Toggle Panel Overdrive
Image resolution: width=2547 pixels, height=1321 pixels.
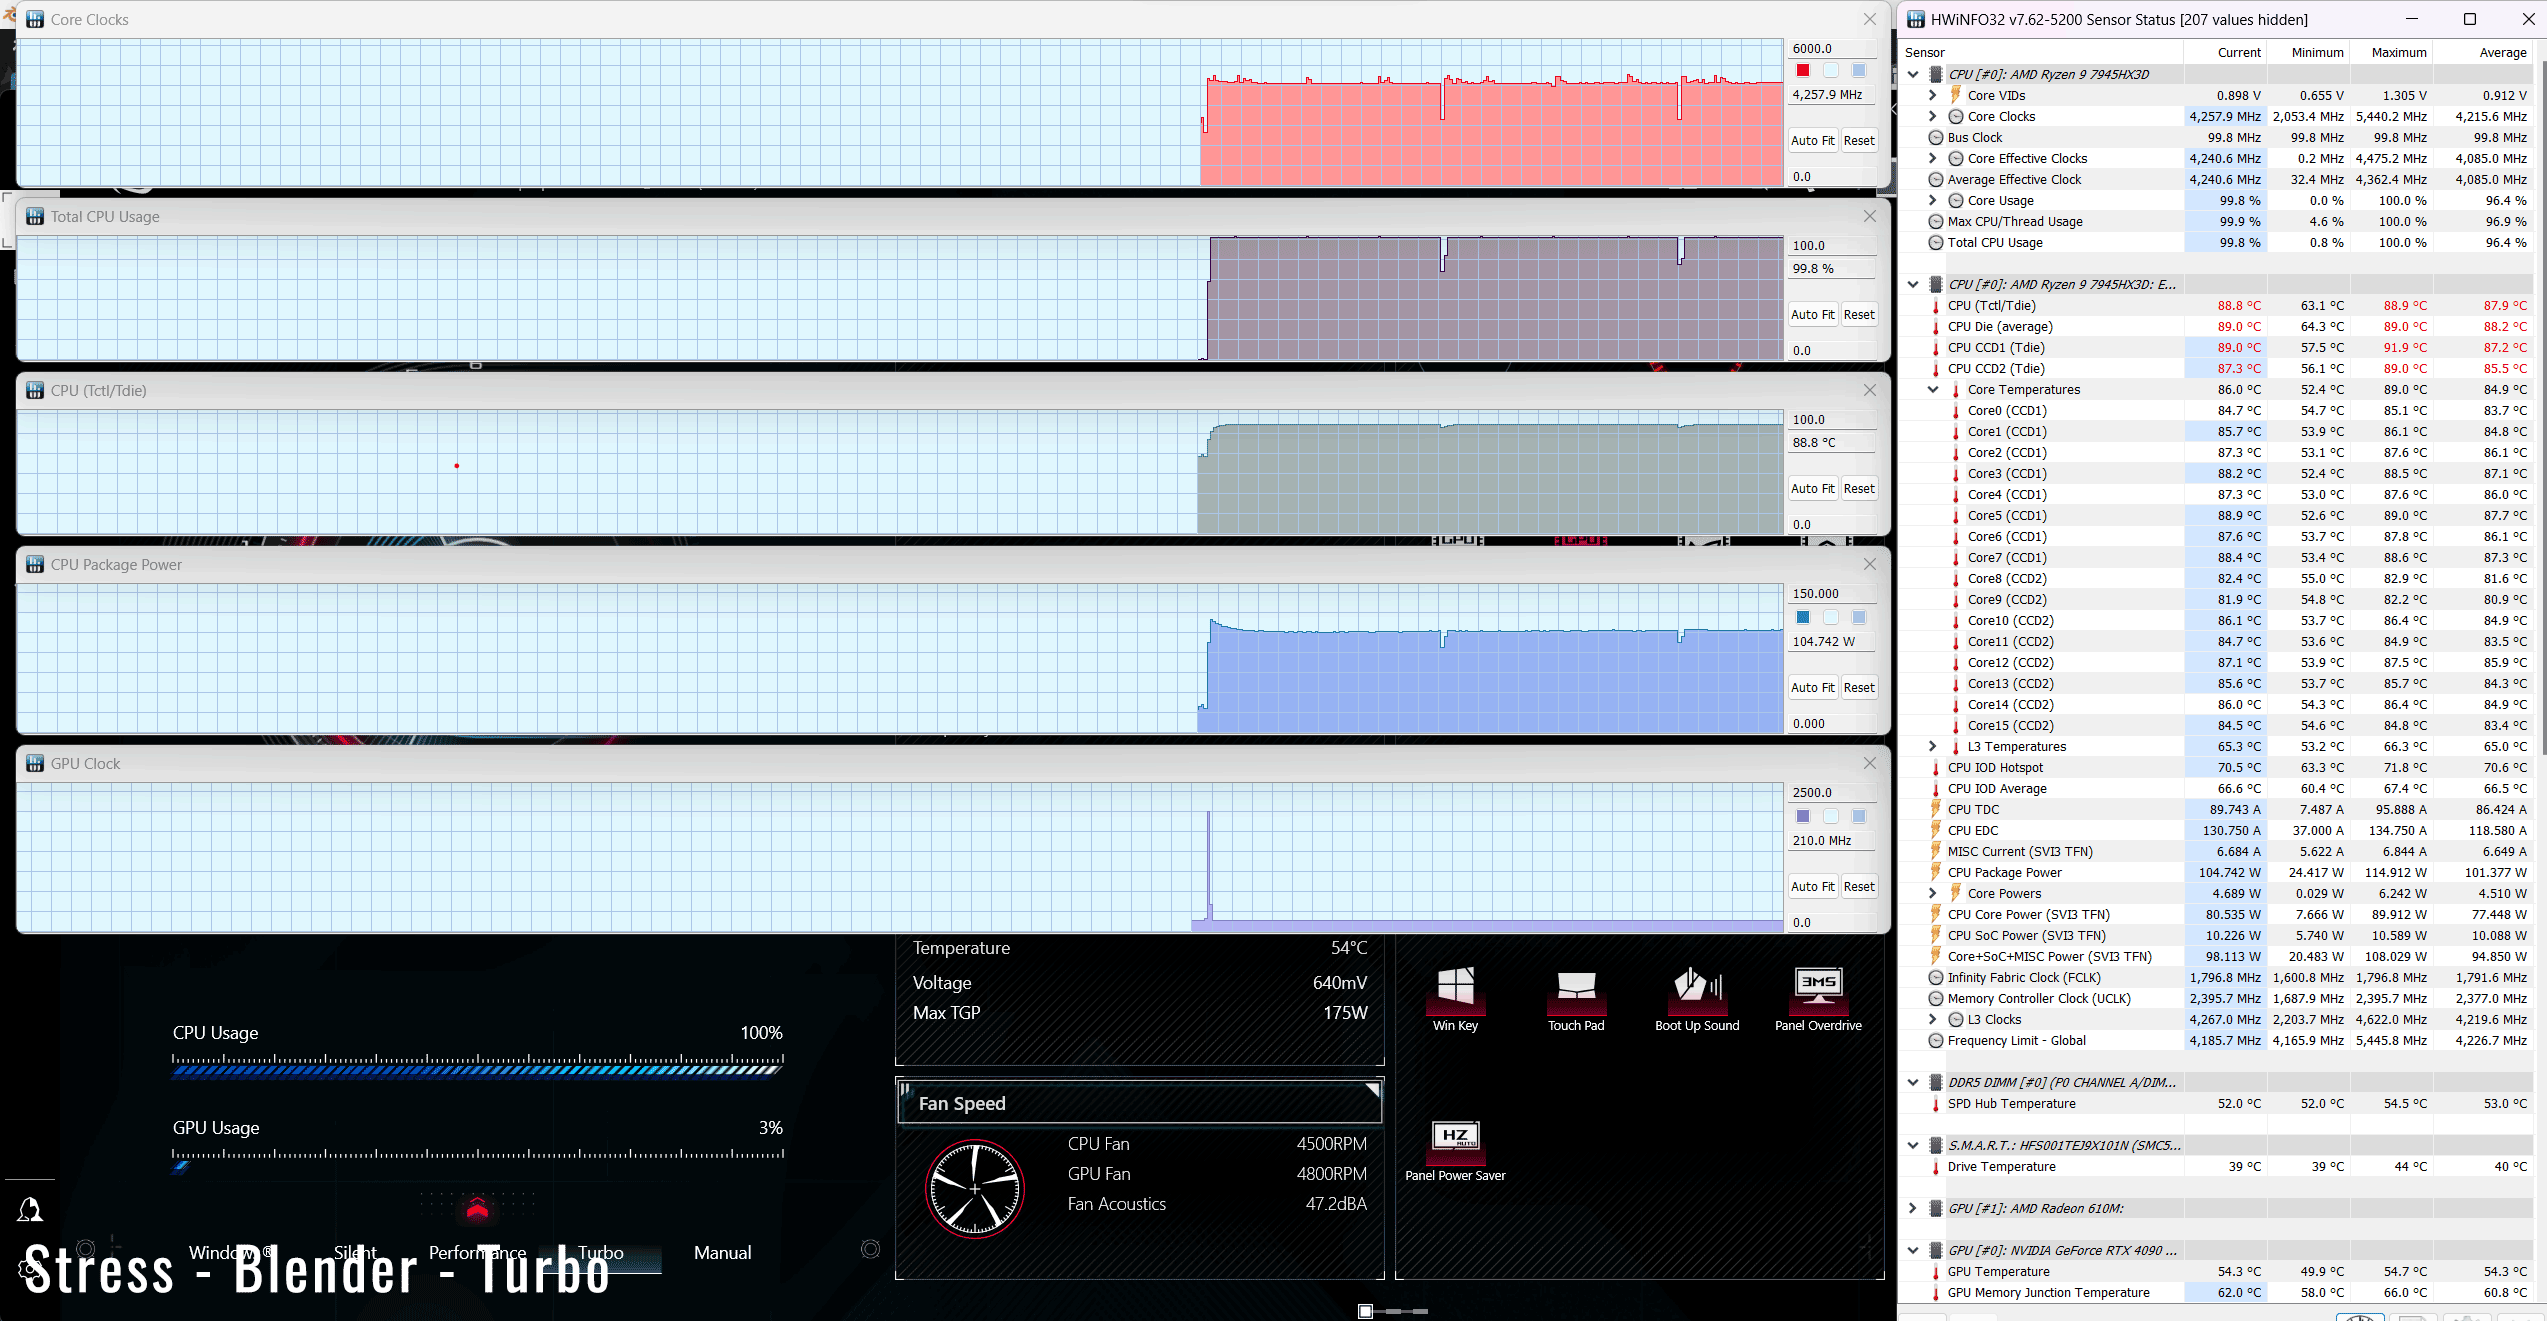coord(1818,998)
